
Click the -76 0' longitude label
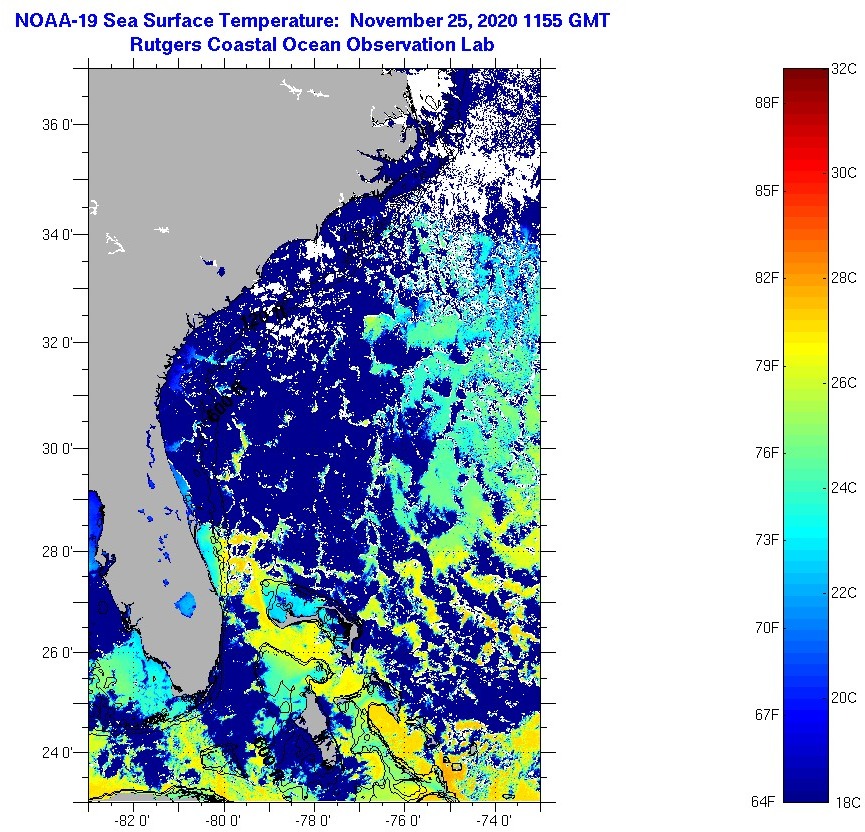click(x=403, y=821)
